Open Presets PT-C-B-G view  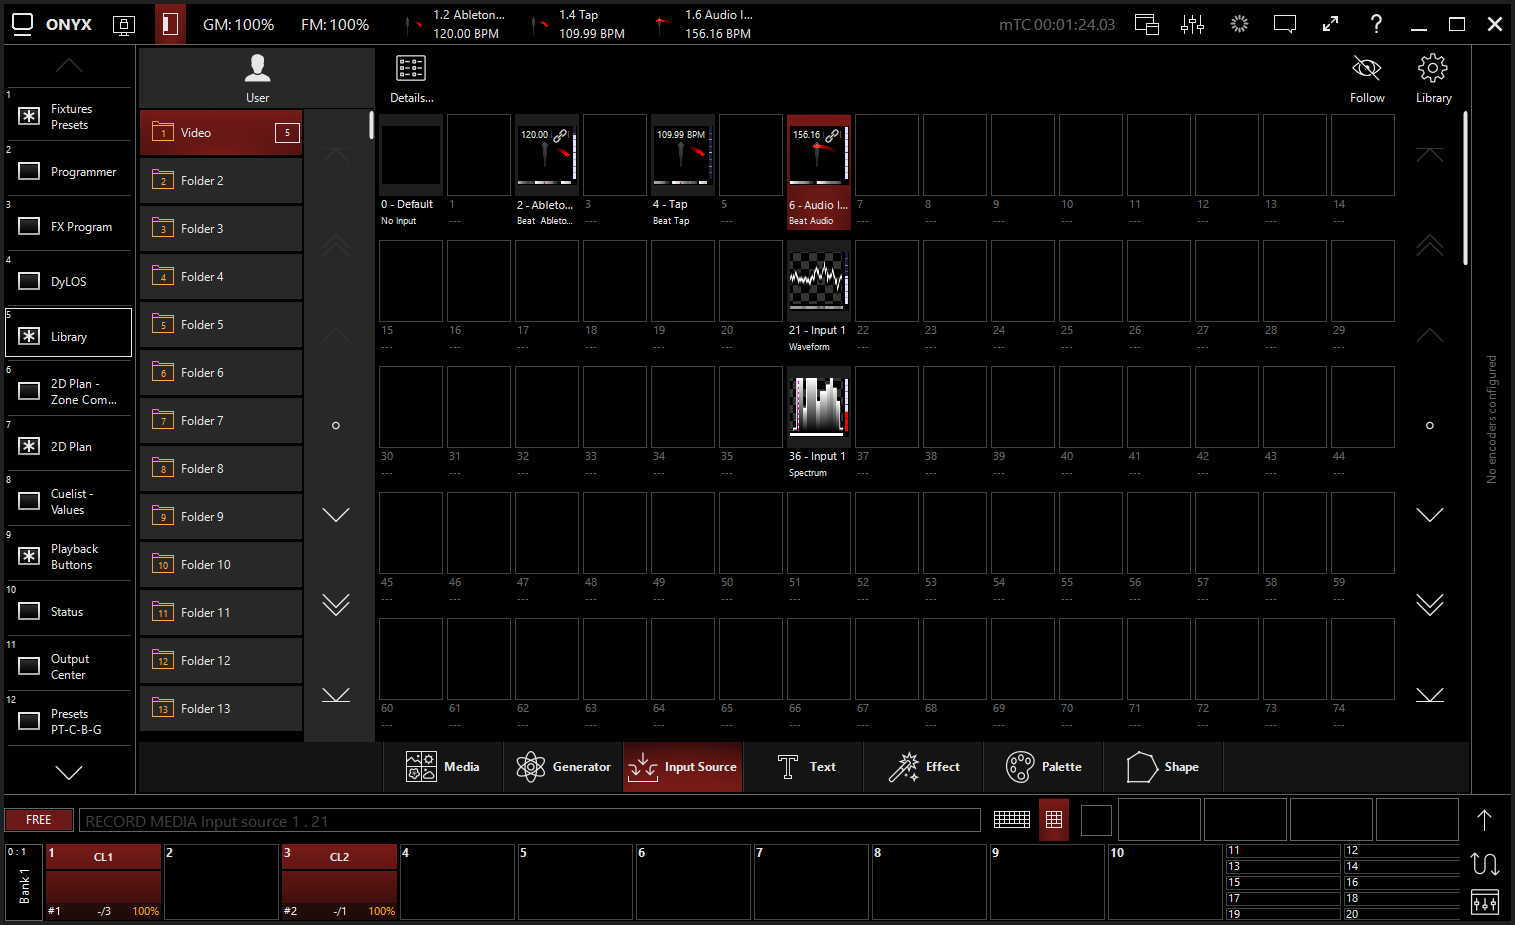tap(69, 721)
